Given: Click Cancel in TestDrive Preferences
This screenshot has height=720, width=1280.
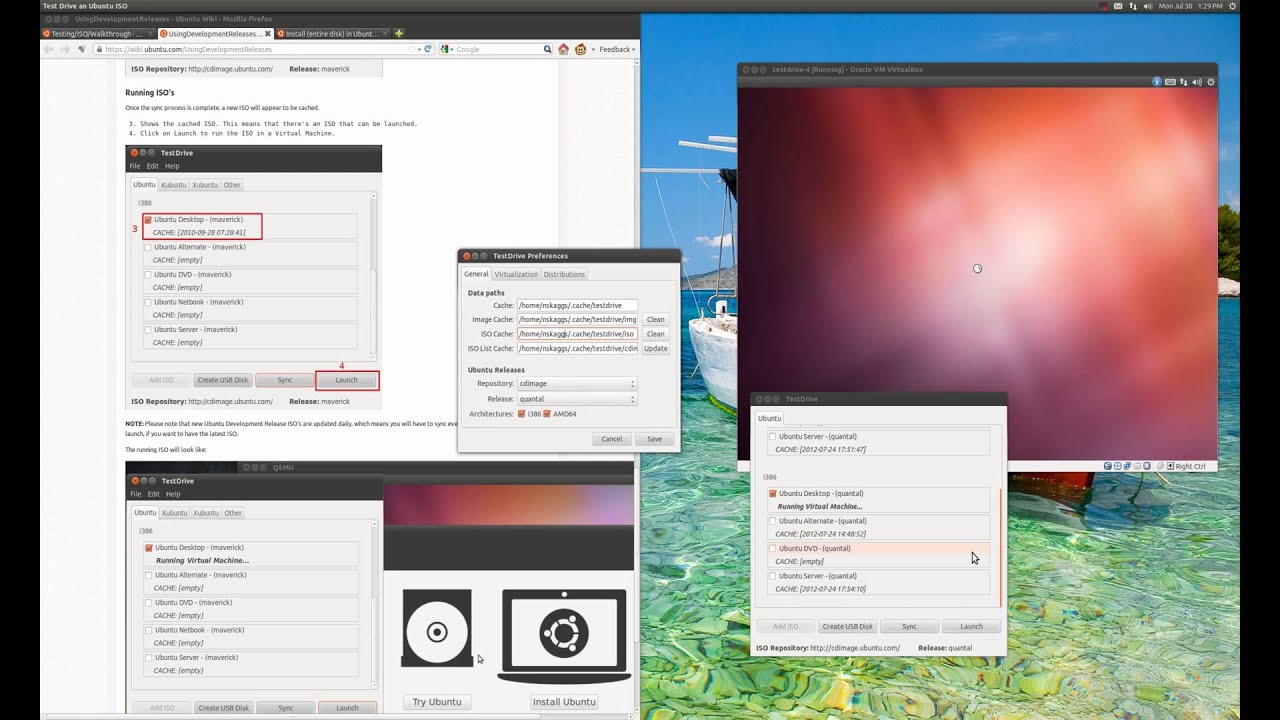Looking at the screenshot, I should tap(612, 439).
